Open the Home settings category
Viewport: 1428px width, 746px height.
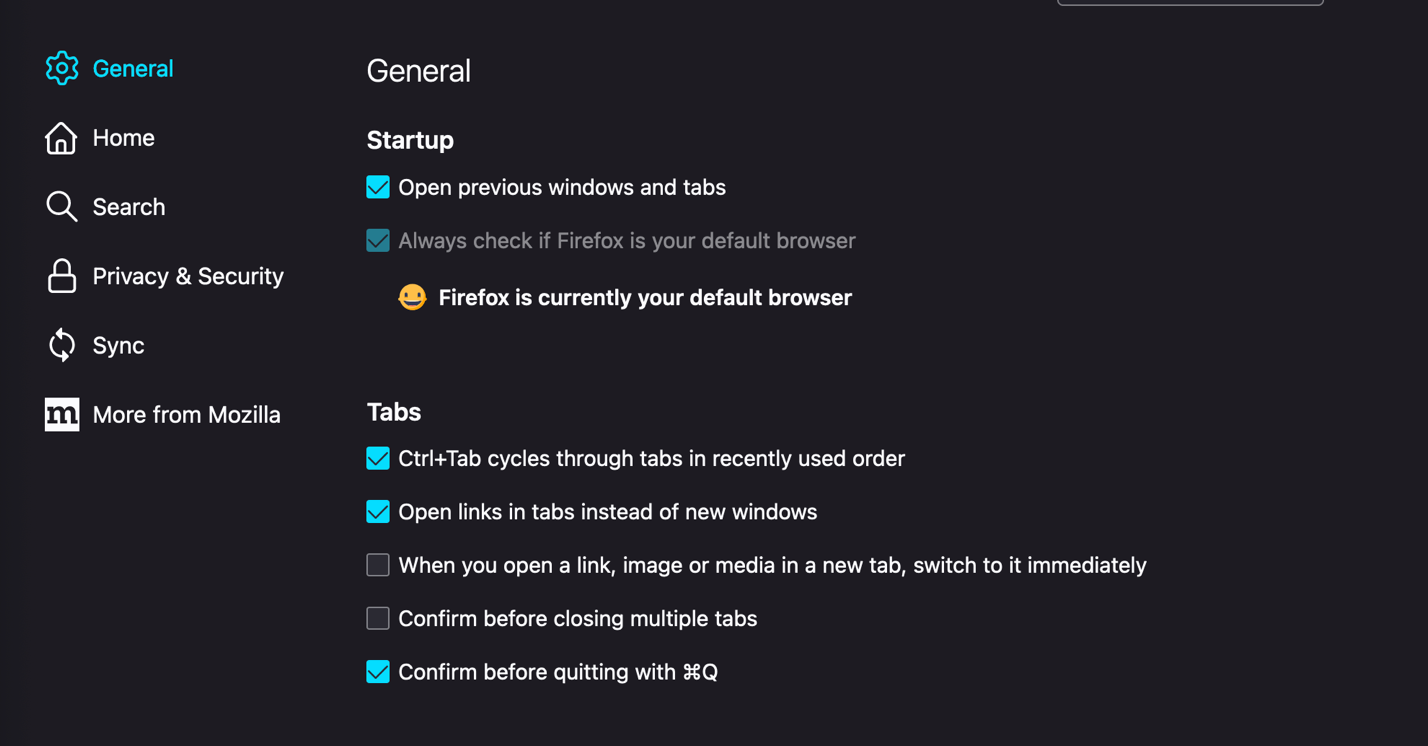(123, 138)
